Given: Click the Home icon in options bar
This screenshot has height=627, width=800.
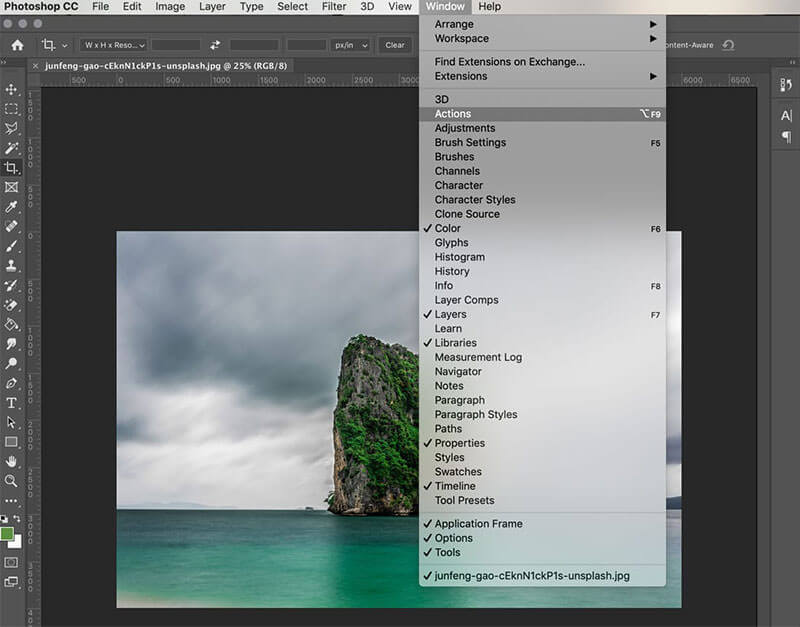Looking at the screenshot, I should pos(17,45).
